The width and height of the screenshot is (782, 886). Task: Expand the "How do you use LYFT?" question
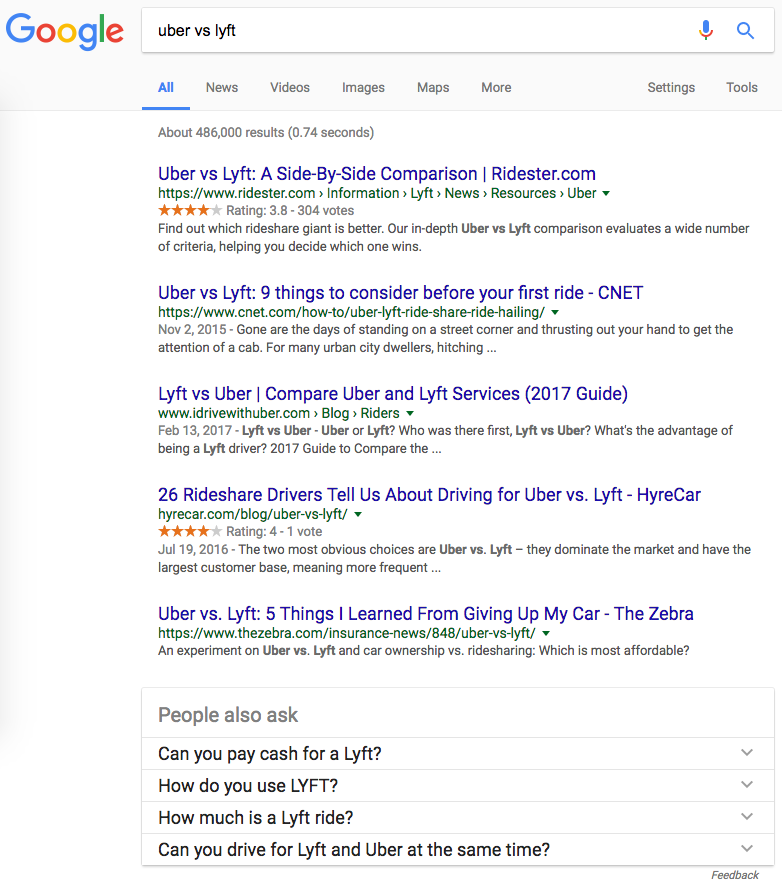click(746, 785)
